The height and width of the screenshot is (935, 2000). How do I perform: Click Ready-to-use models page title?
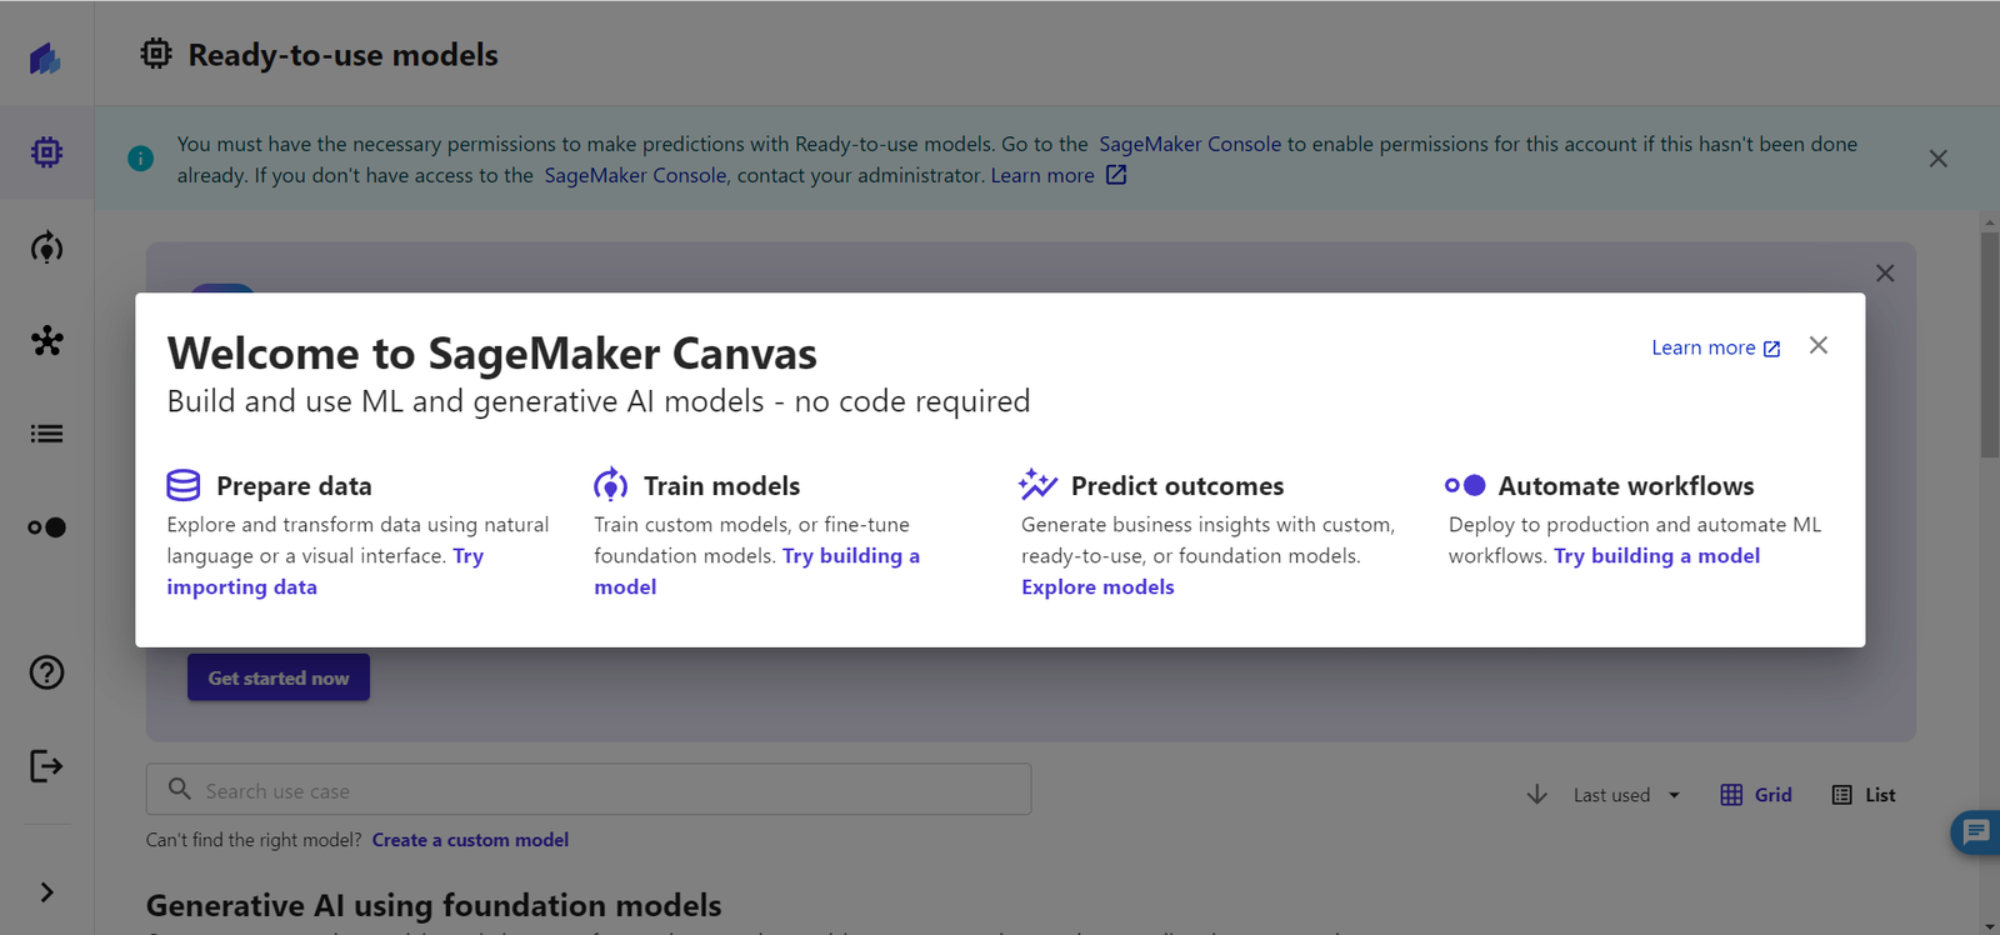[x=343, y=54]
